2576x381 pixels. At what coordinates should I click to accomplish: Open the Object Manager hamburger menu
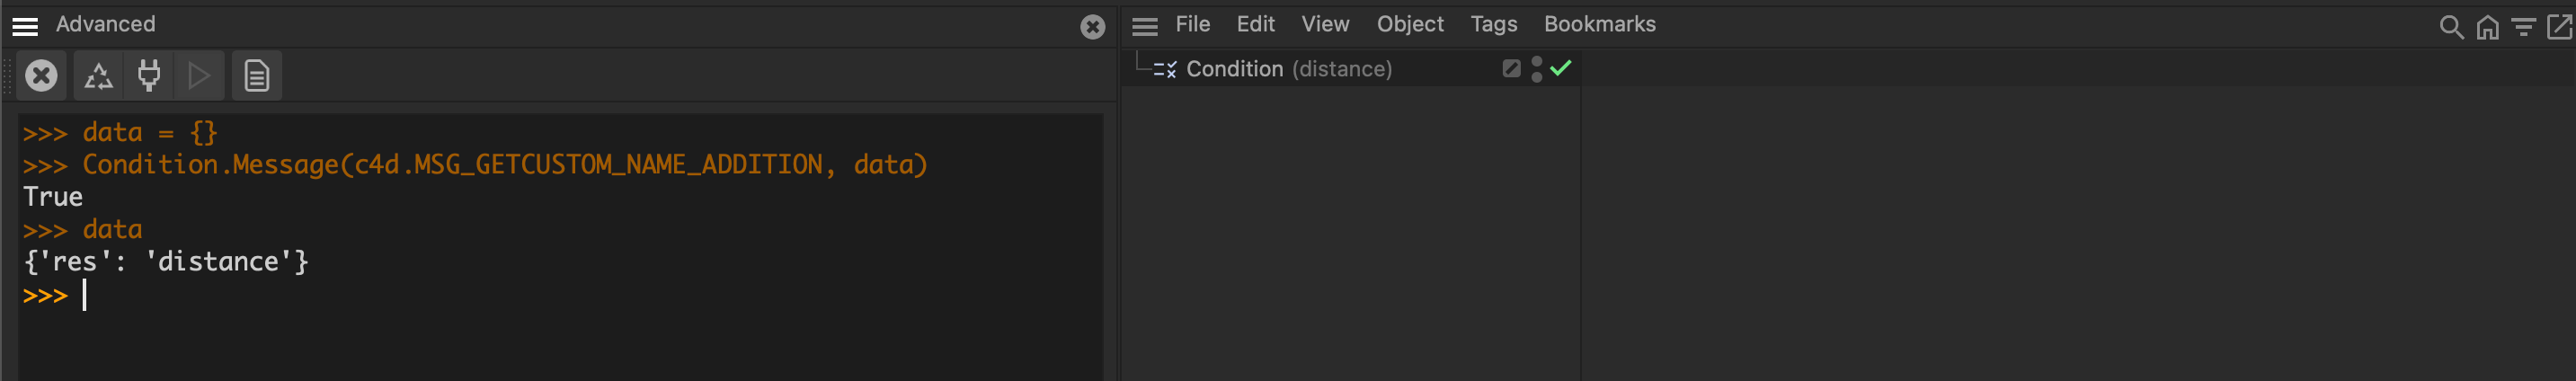click(x=1144, y=26)
